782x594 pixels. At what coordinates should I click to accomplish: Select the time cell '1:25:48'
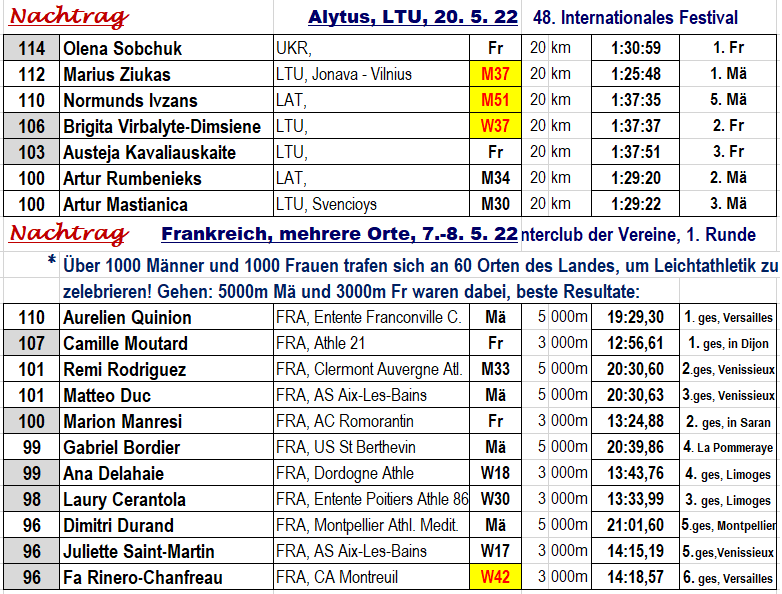coord(635,74)
